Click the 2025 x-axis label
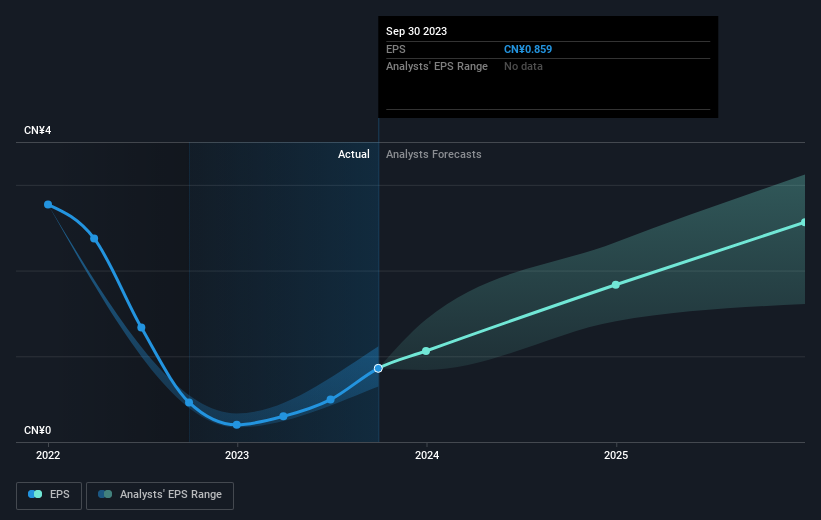 click(616, 456)
